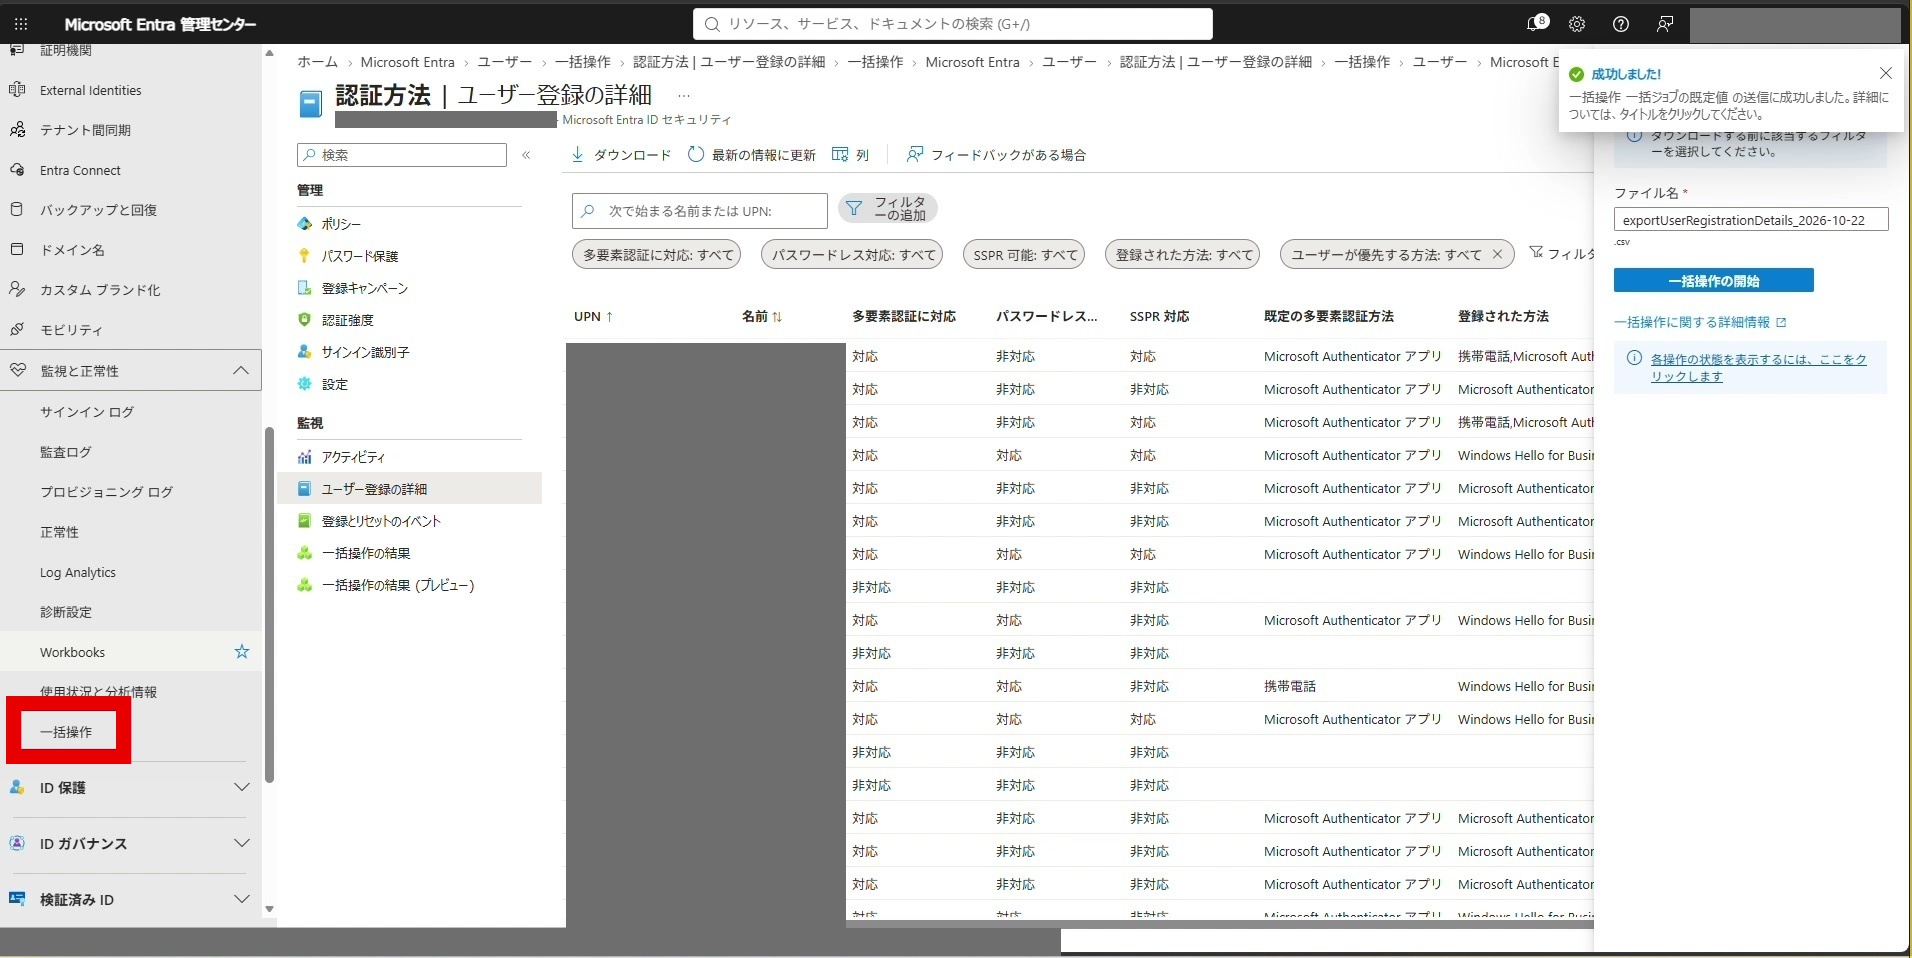Open 登録キャンペーン menu item
Image resolution: width=1912 pixels, height=958 pixels.
pos(363,288)
